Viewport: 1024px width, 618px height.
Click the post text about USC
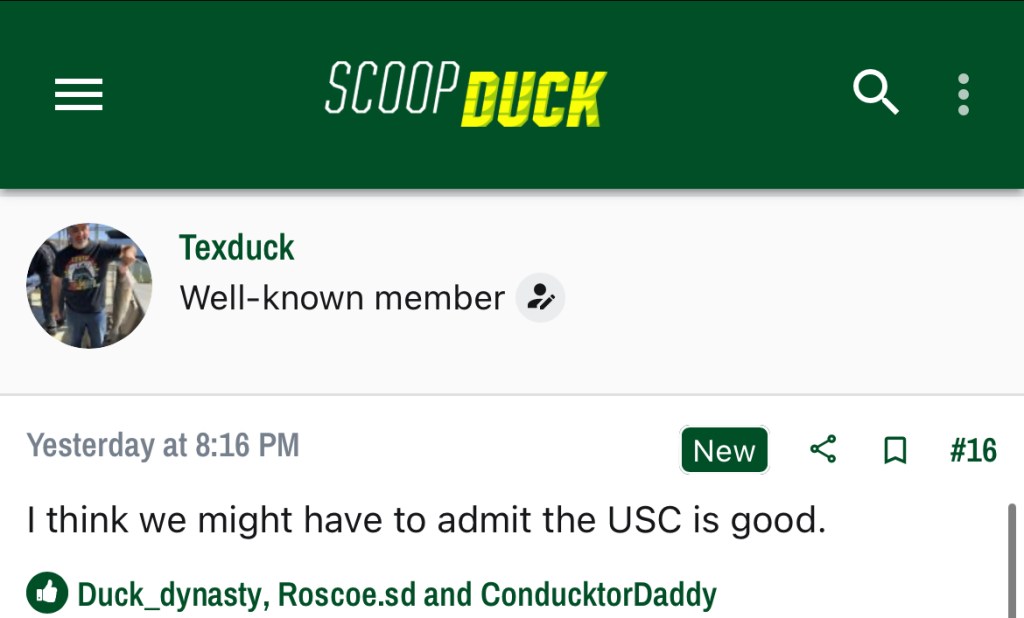tap(426, 520)
